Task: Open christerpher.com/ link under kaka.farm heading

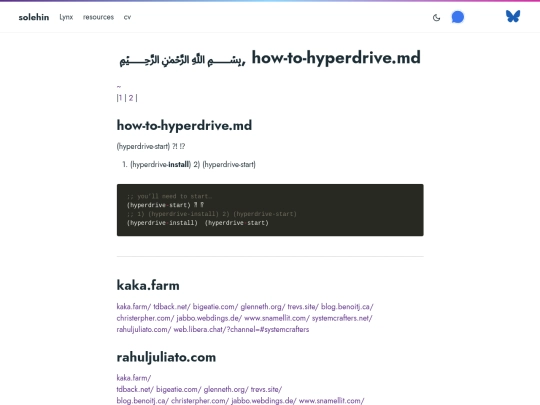Action: pos(145,318)
